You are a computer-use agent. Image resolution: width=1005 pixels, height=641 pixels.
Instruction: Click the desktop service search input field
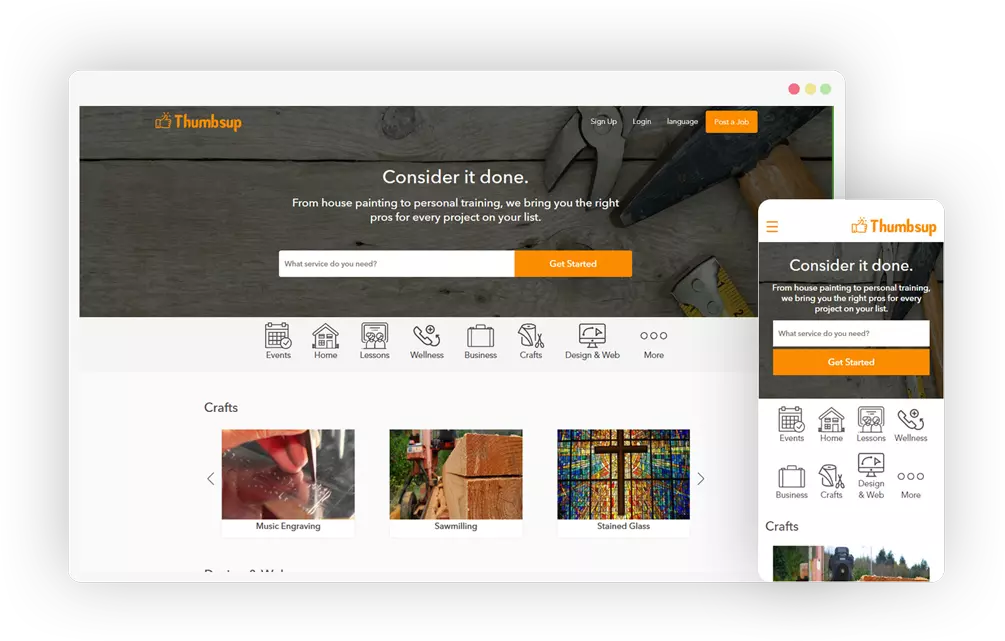coord(396,264)
